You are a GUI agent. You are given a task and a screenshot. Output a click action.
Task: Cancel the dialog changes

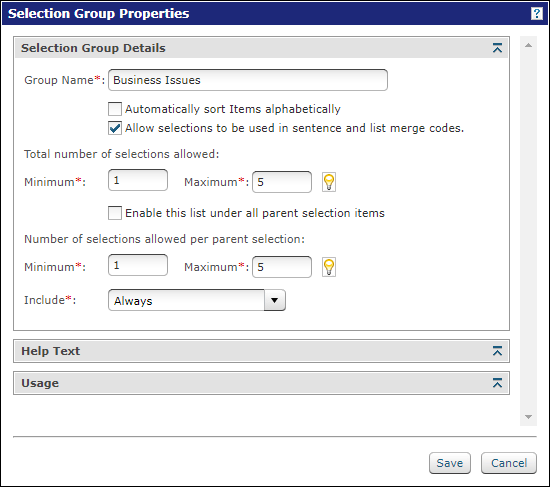[x=509, y=463]
